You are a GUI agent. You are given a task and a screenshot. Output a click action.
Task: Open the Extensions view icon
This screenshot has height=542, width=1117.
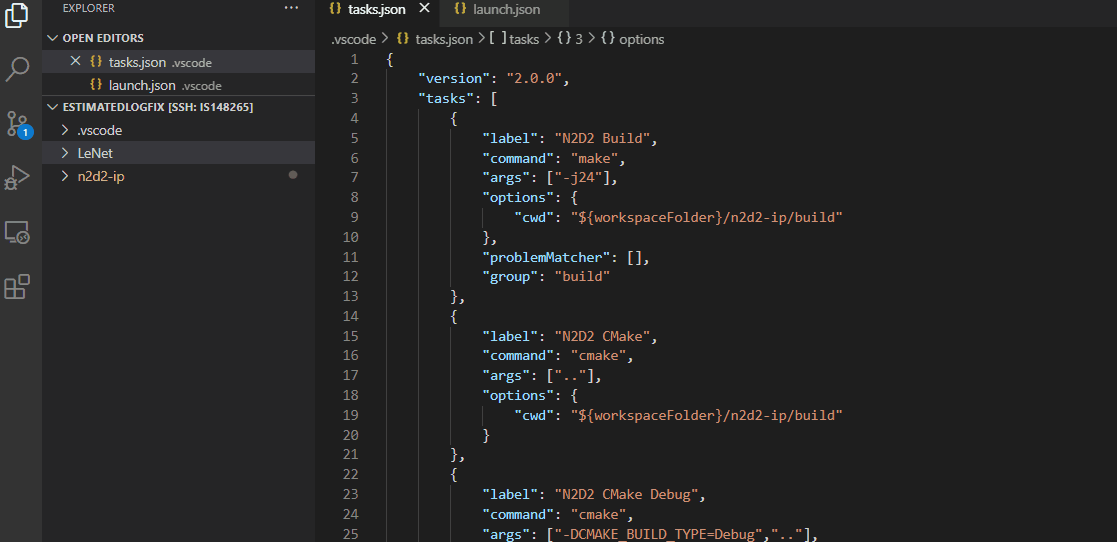pyautogui.click(x=17, y=287)
